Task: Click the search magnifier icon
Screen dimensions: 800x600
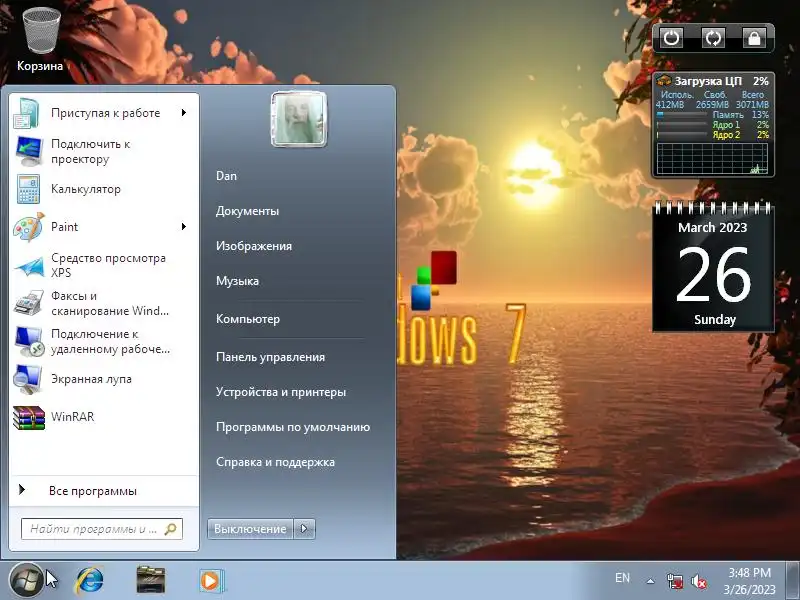Action: pos(170,529)
